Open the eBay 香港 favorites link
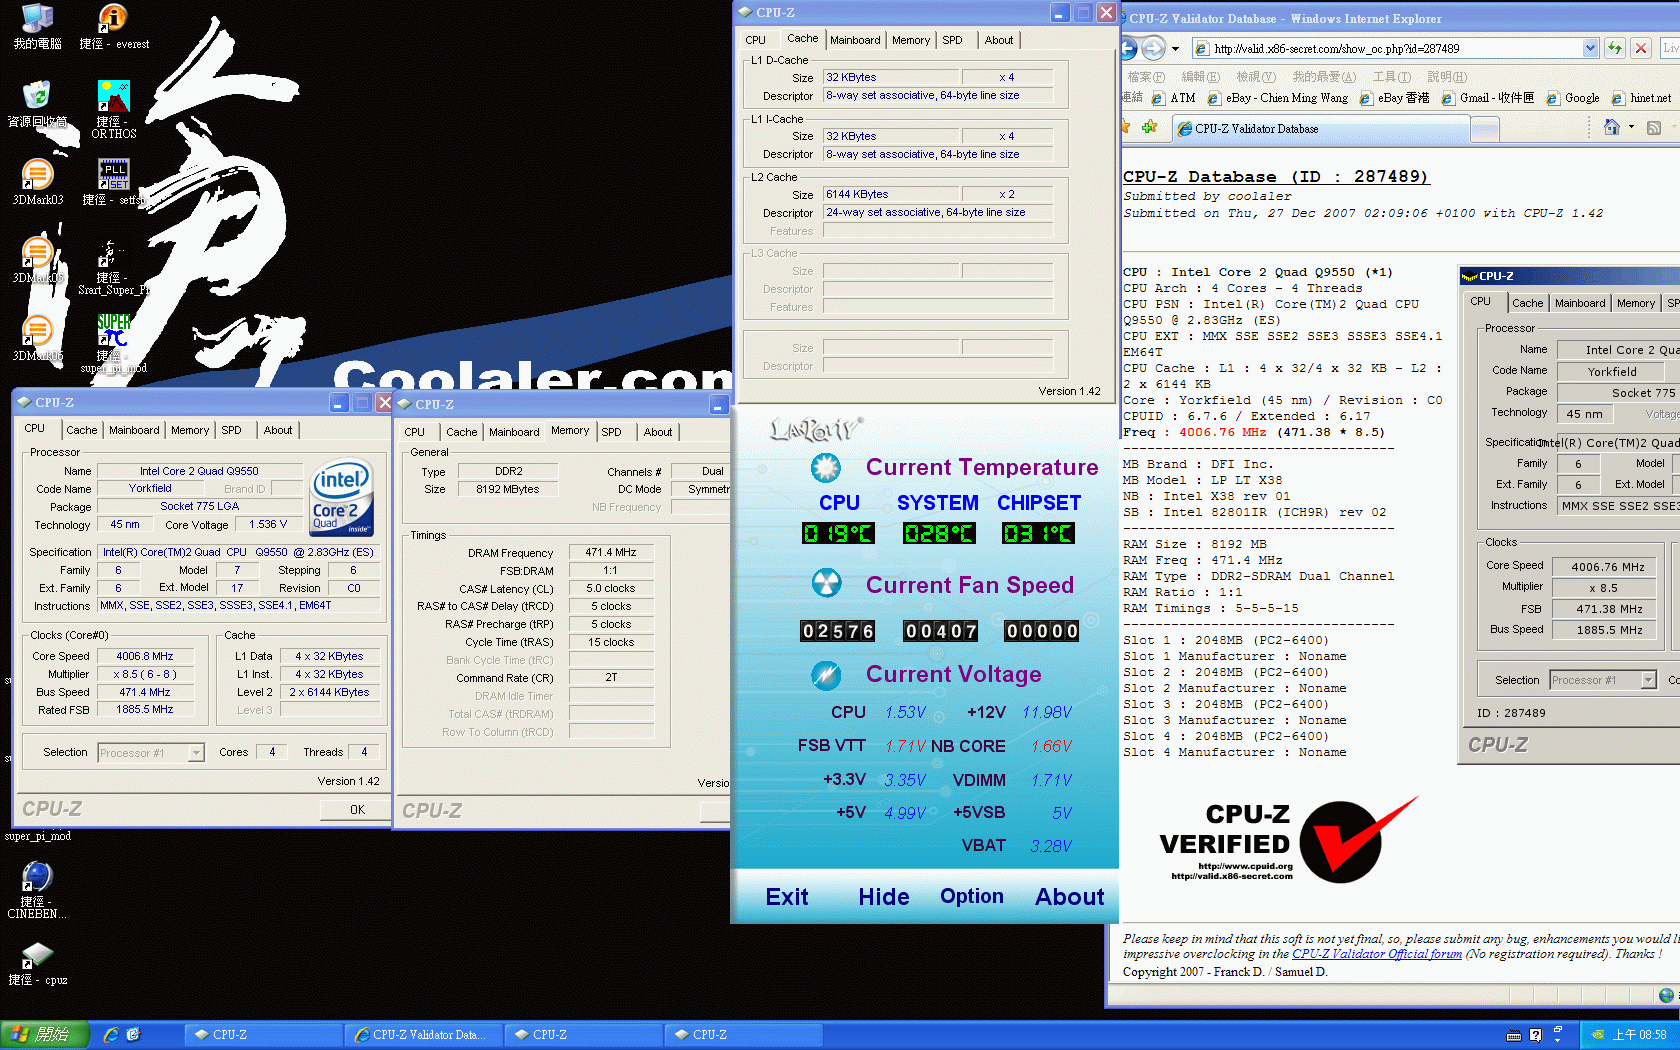This screenshot has width=1680, height=1050. coord(1394,98)
